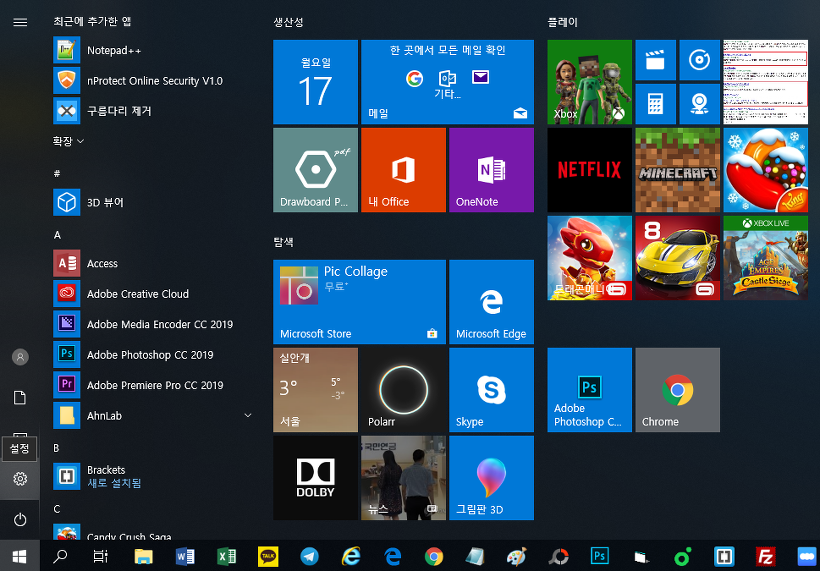
Task: Open the Xbox tile
Action: [x=589, y=82]
